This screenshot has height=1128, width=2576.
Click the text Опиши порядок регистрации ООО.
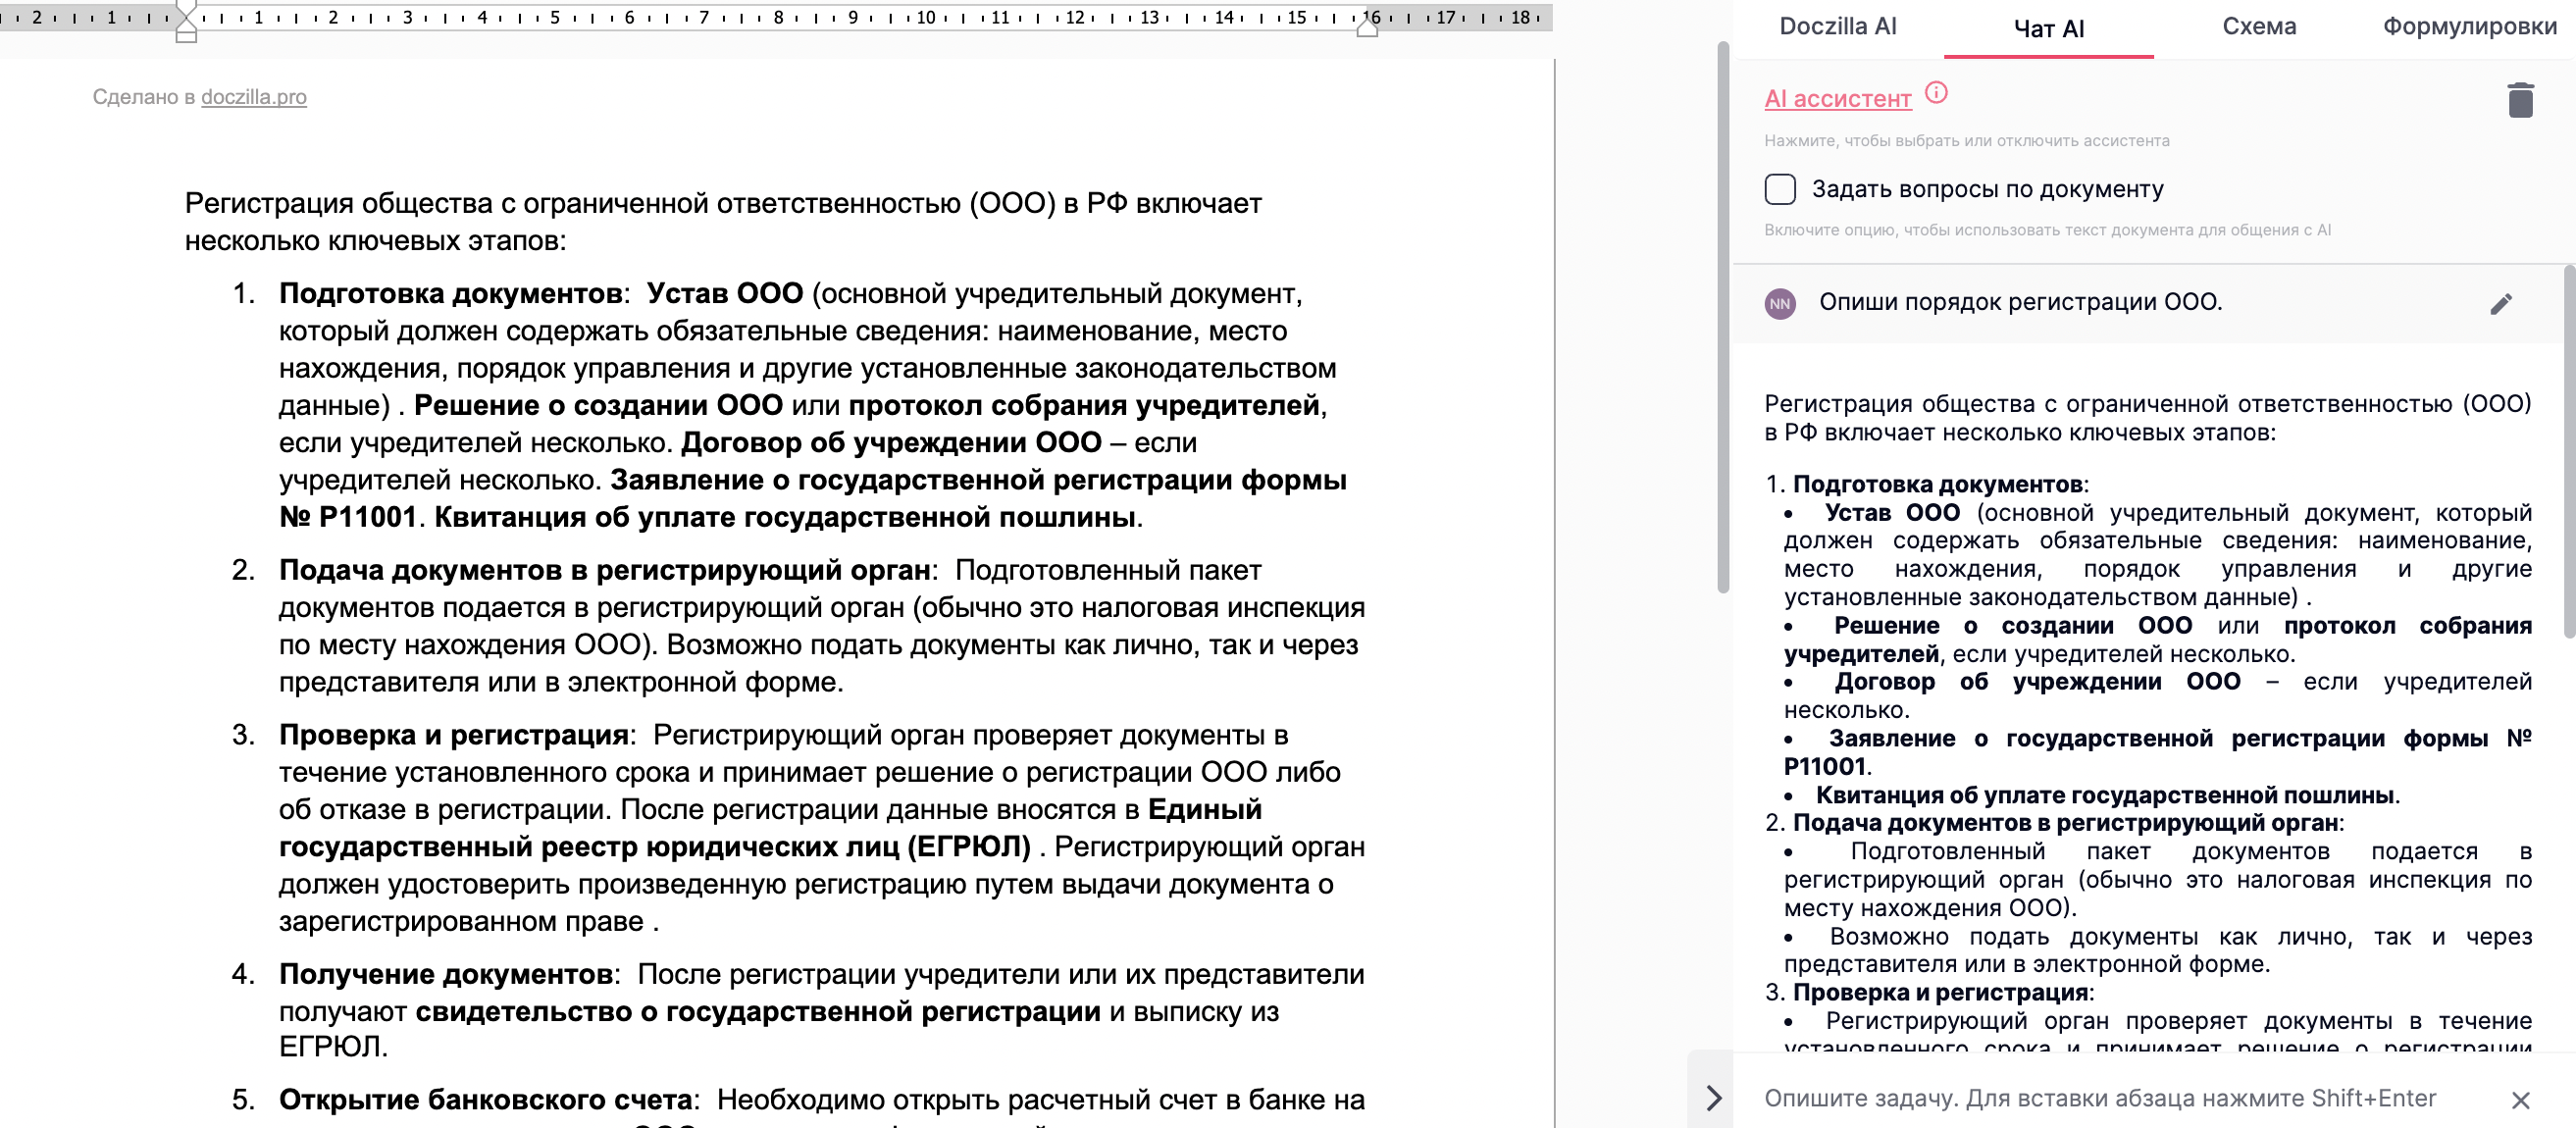tap(2020, 302)
